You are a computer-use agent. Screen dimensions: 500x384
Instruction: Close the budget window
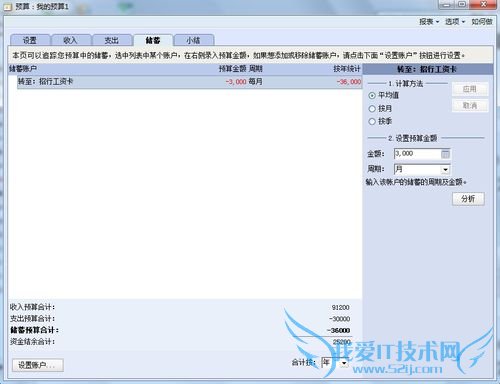tap(484, 5)
